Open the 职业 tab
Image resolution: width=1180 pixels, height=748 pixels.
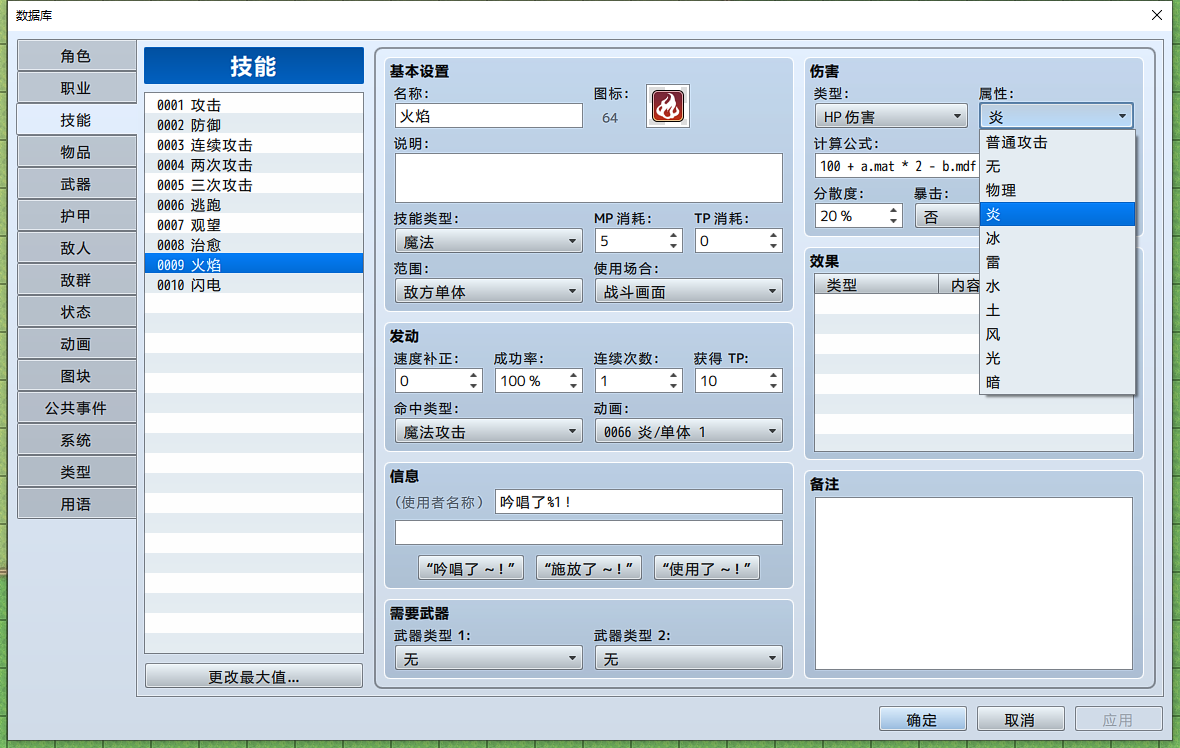pos(76,88)
